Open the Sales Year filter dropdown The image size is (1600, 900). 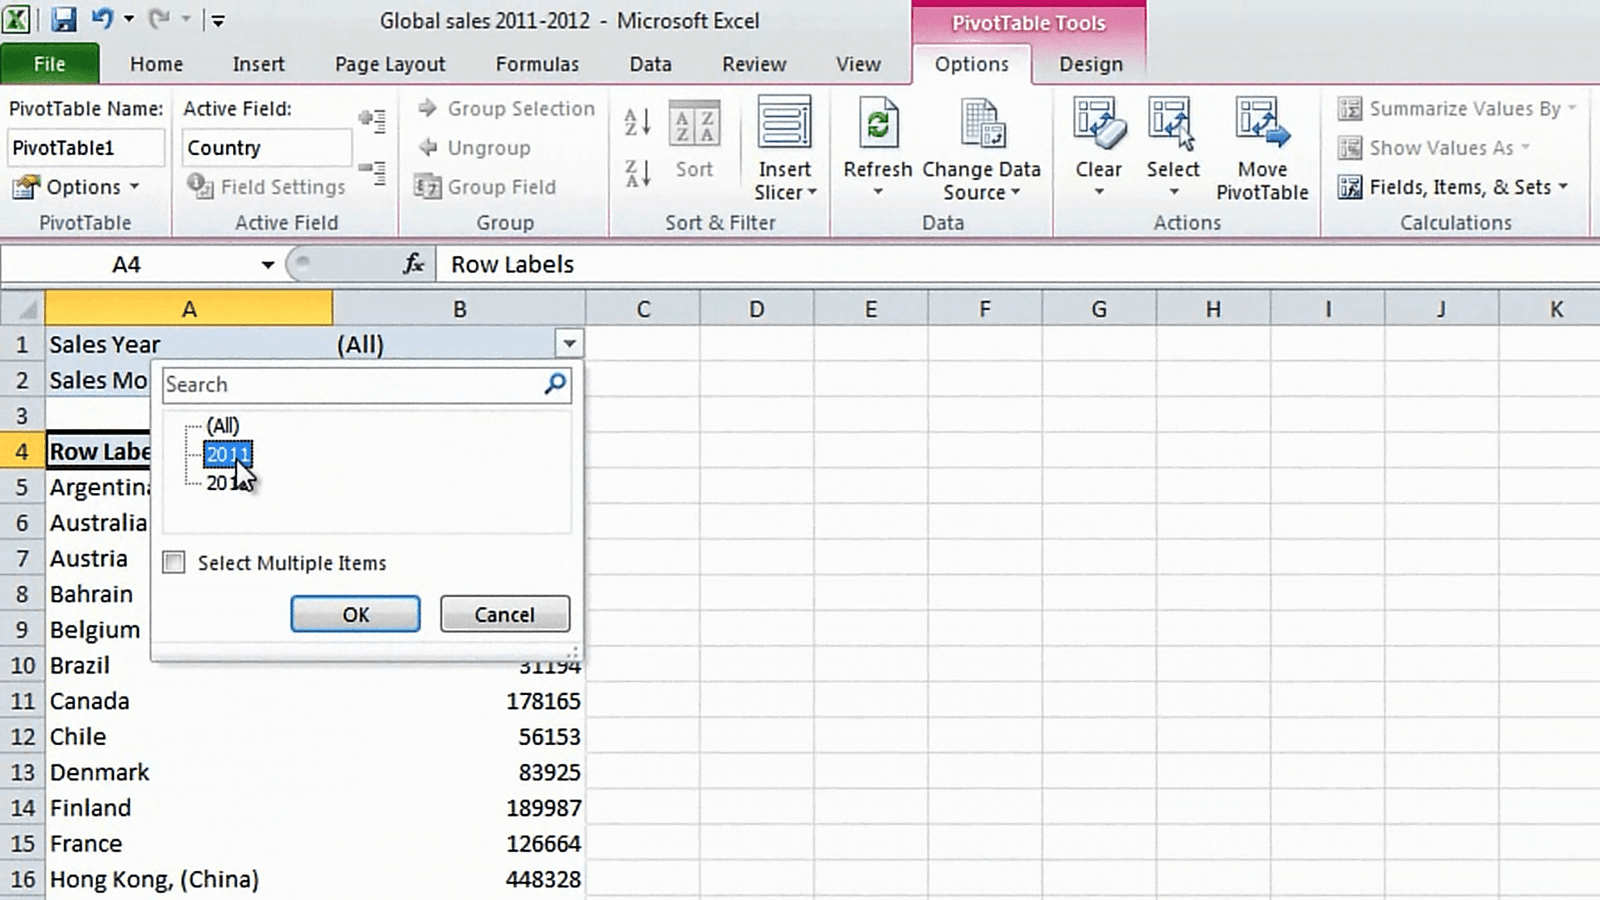[x=569, y=343]
